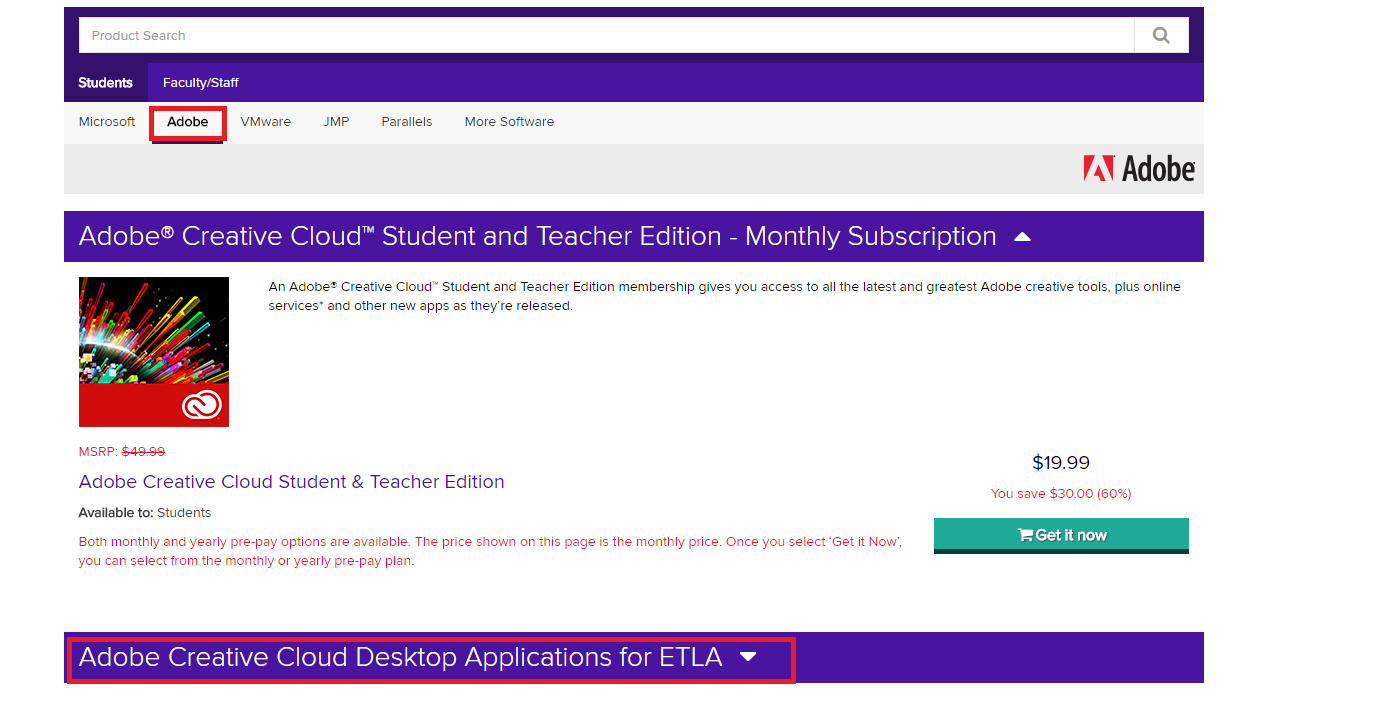Focus the Product Search text field
1373x706 pixels.
coord(606,35)
